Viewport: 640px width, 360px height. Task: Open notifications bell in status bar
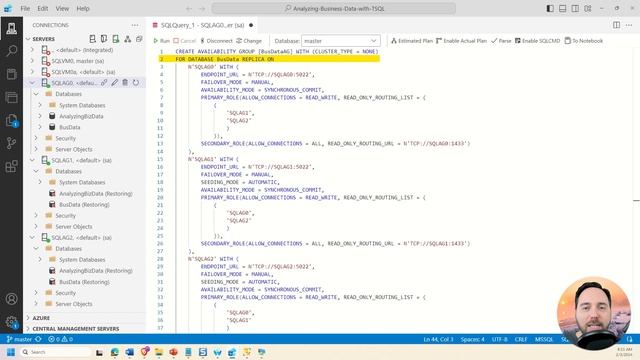pyautogui.click(x=629, y=339)
